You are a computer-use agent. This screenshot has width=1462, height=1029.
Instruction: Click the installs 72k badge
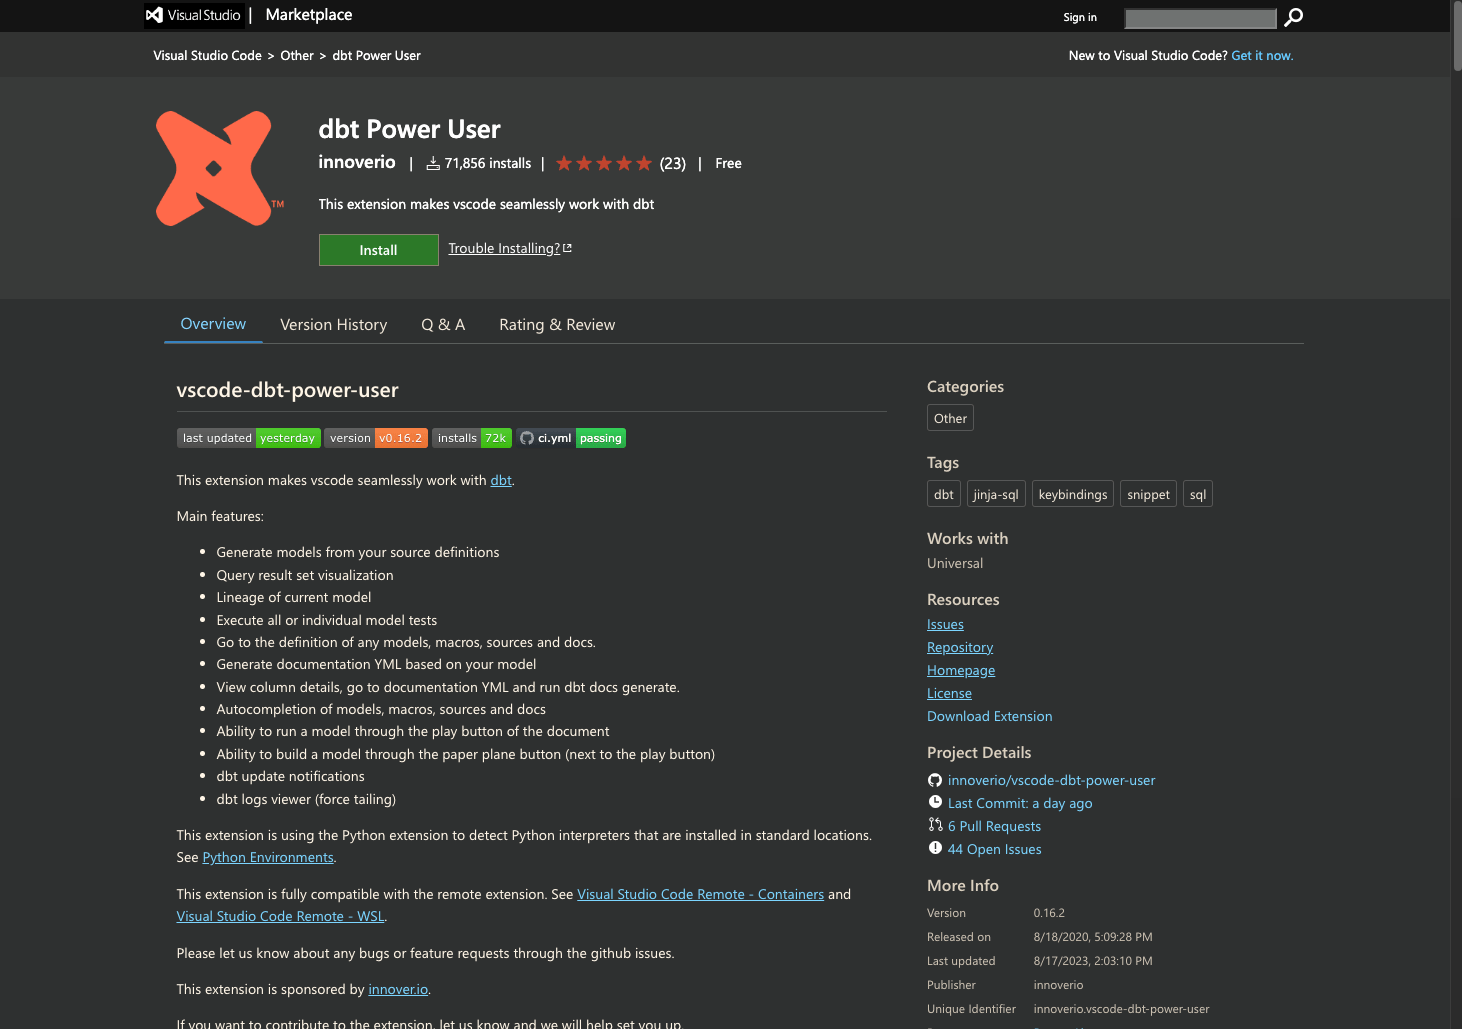[x=472, y=438]
